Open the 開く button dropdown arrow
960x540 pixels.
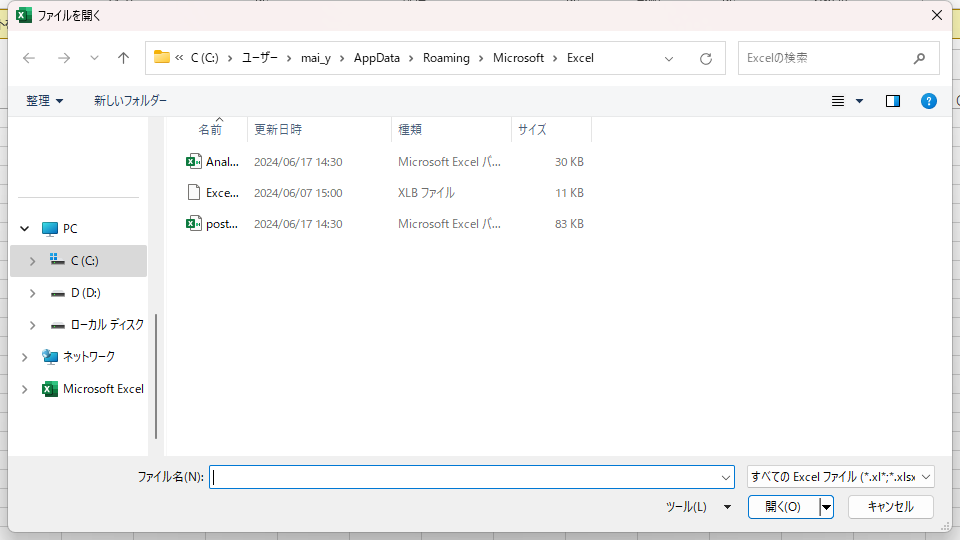coord(827,507)
